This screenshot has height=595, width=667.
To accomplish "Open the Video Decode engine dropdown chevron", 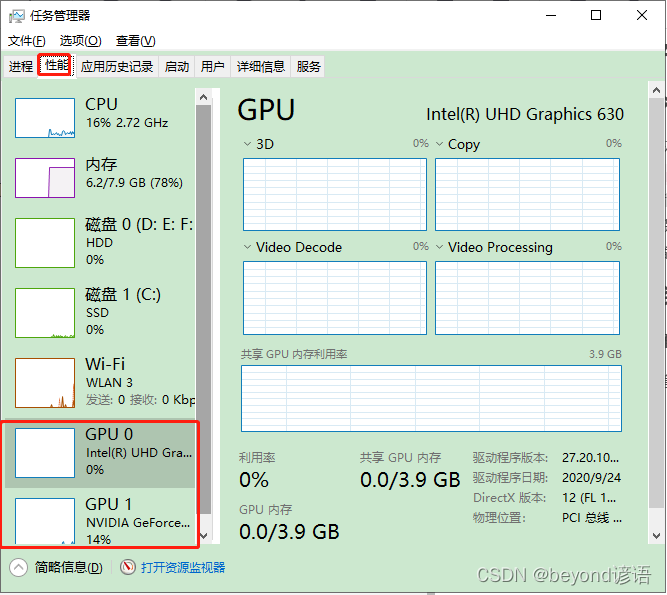I will point(247,247).
